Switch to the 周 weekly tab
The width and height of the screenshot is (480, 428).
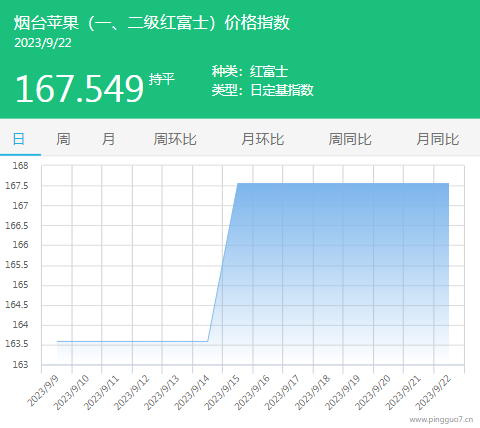[63, 139]
